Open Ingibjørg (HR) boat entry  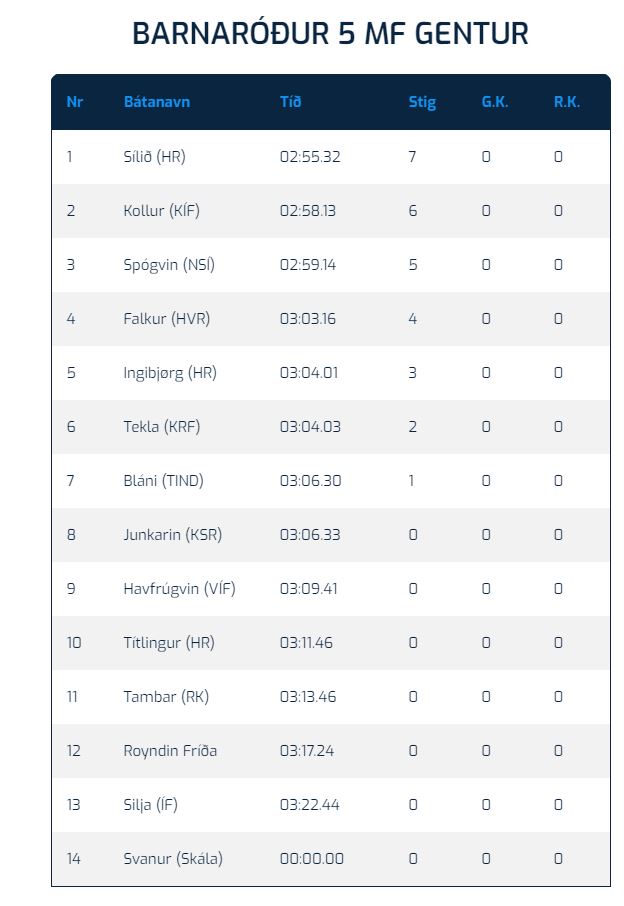coord(170,373)
